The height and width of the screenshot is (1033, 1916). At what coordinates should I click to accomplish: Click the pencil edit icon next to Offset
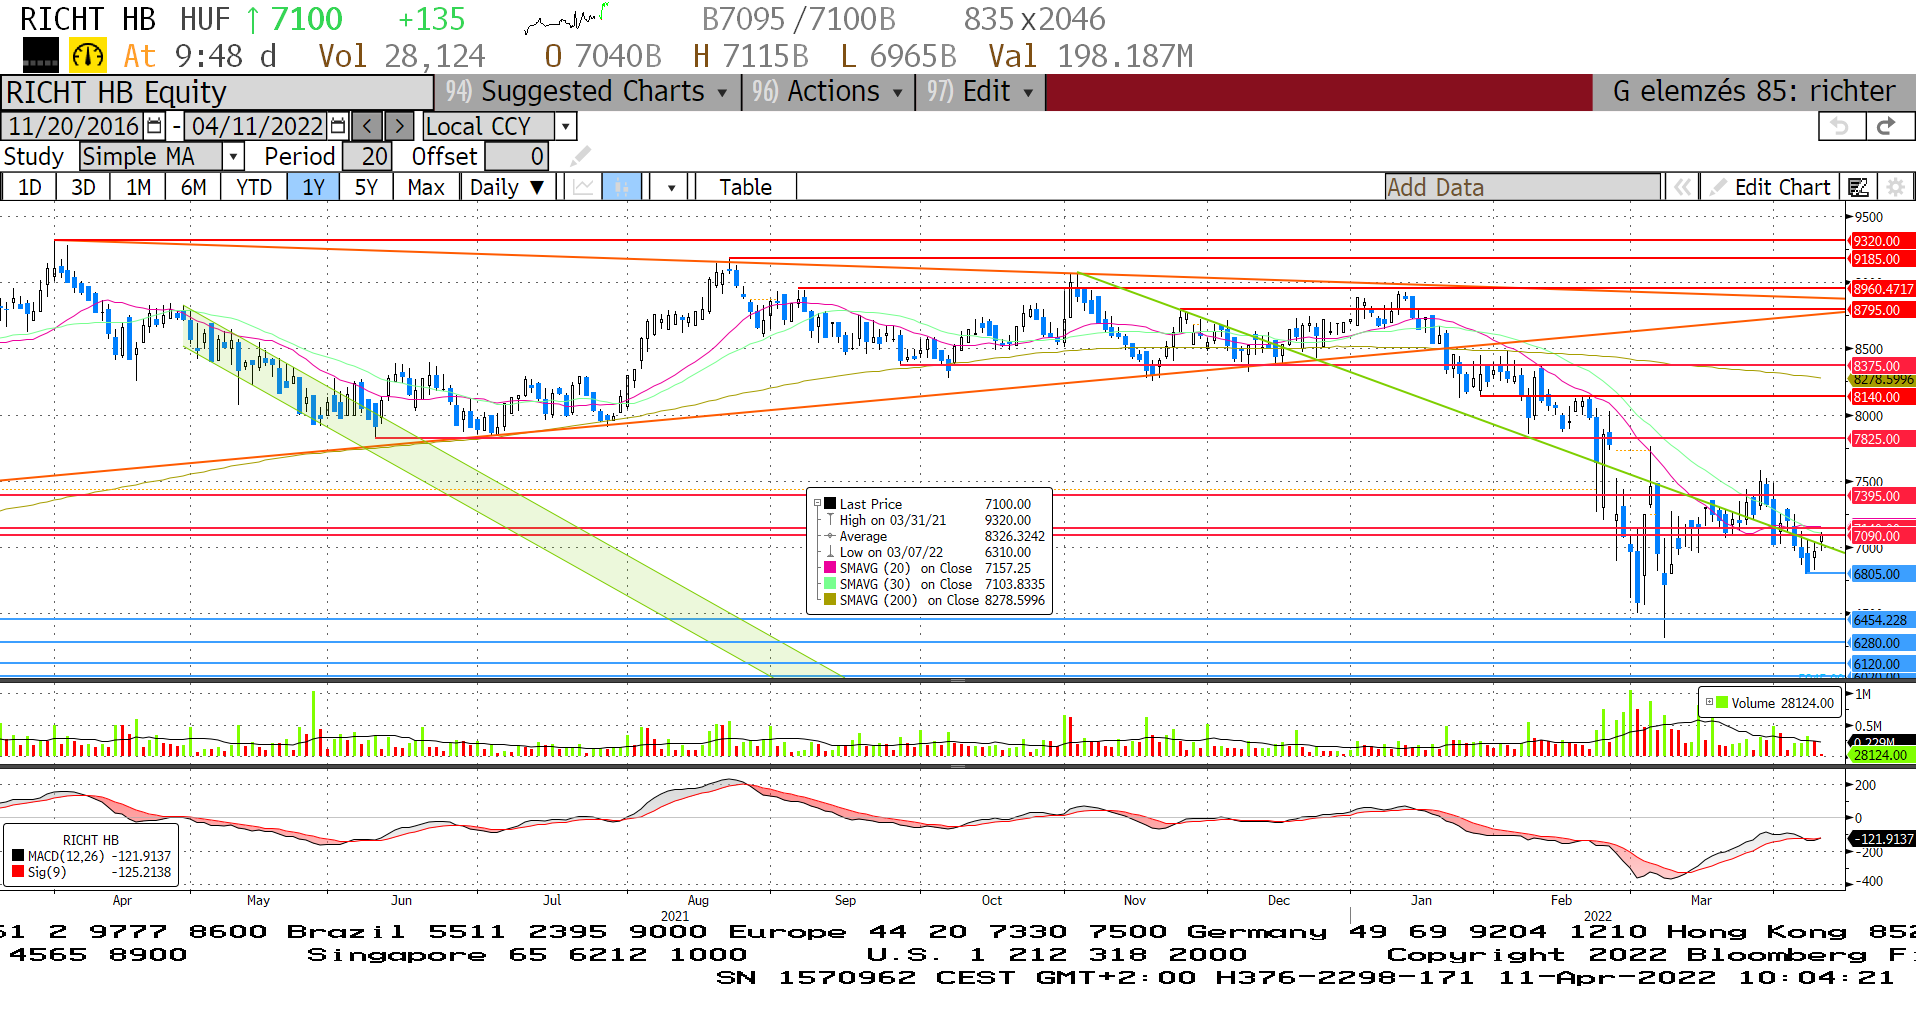581,156
